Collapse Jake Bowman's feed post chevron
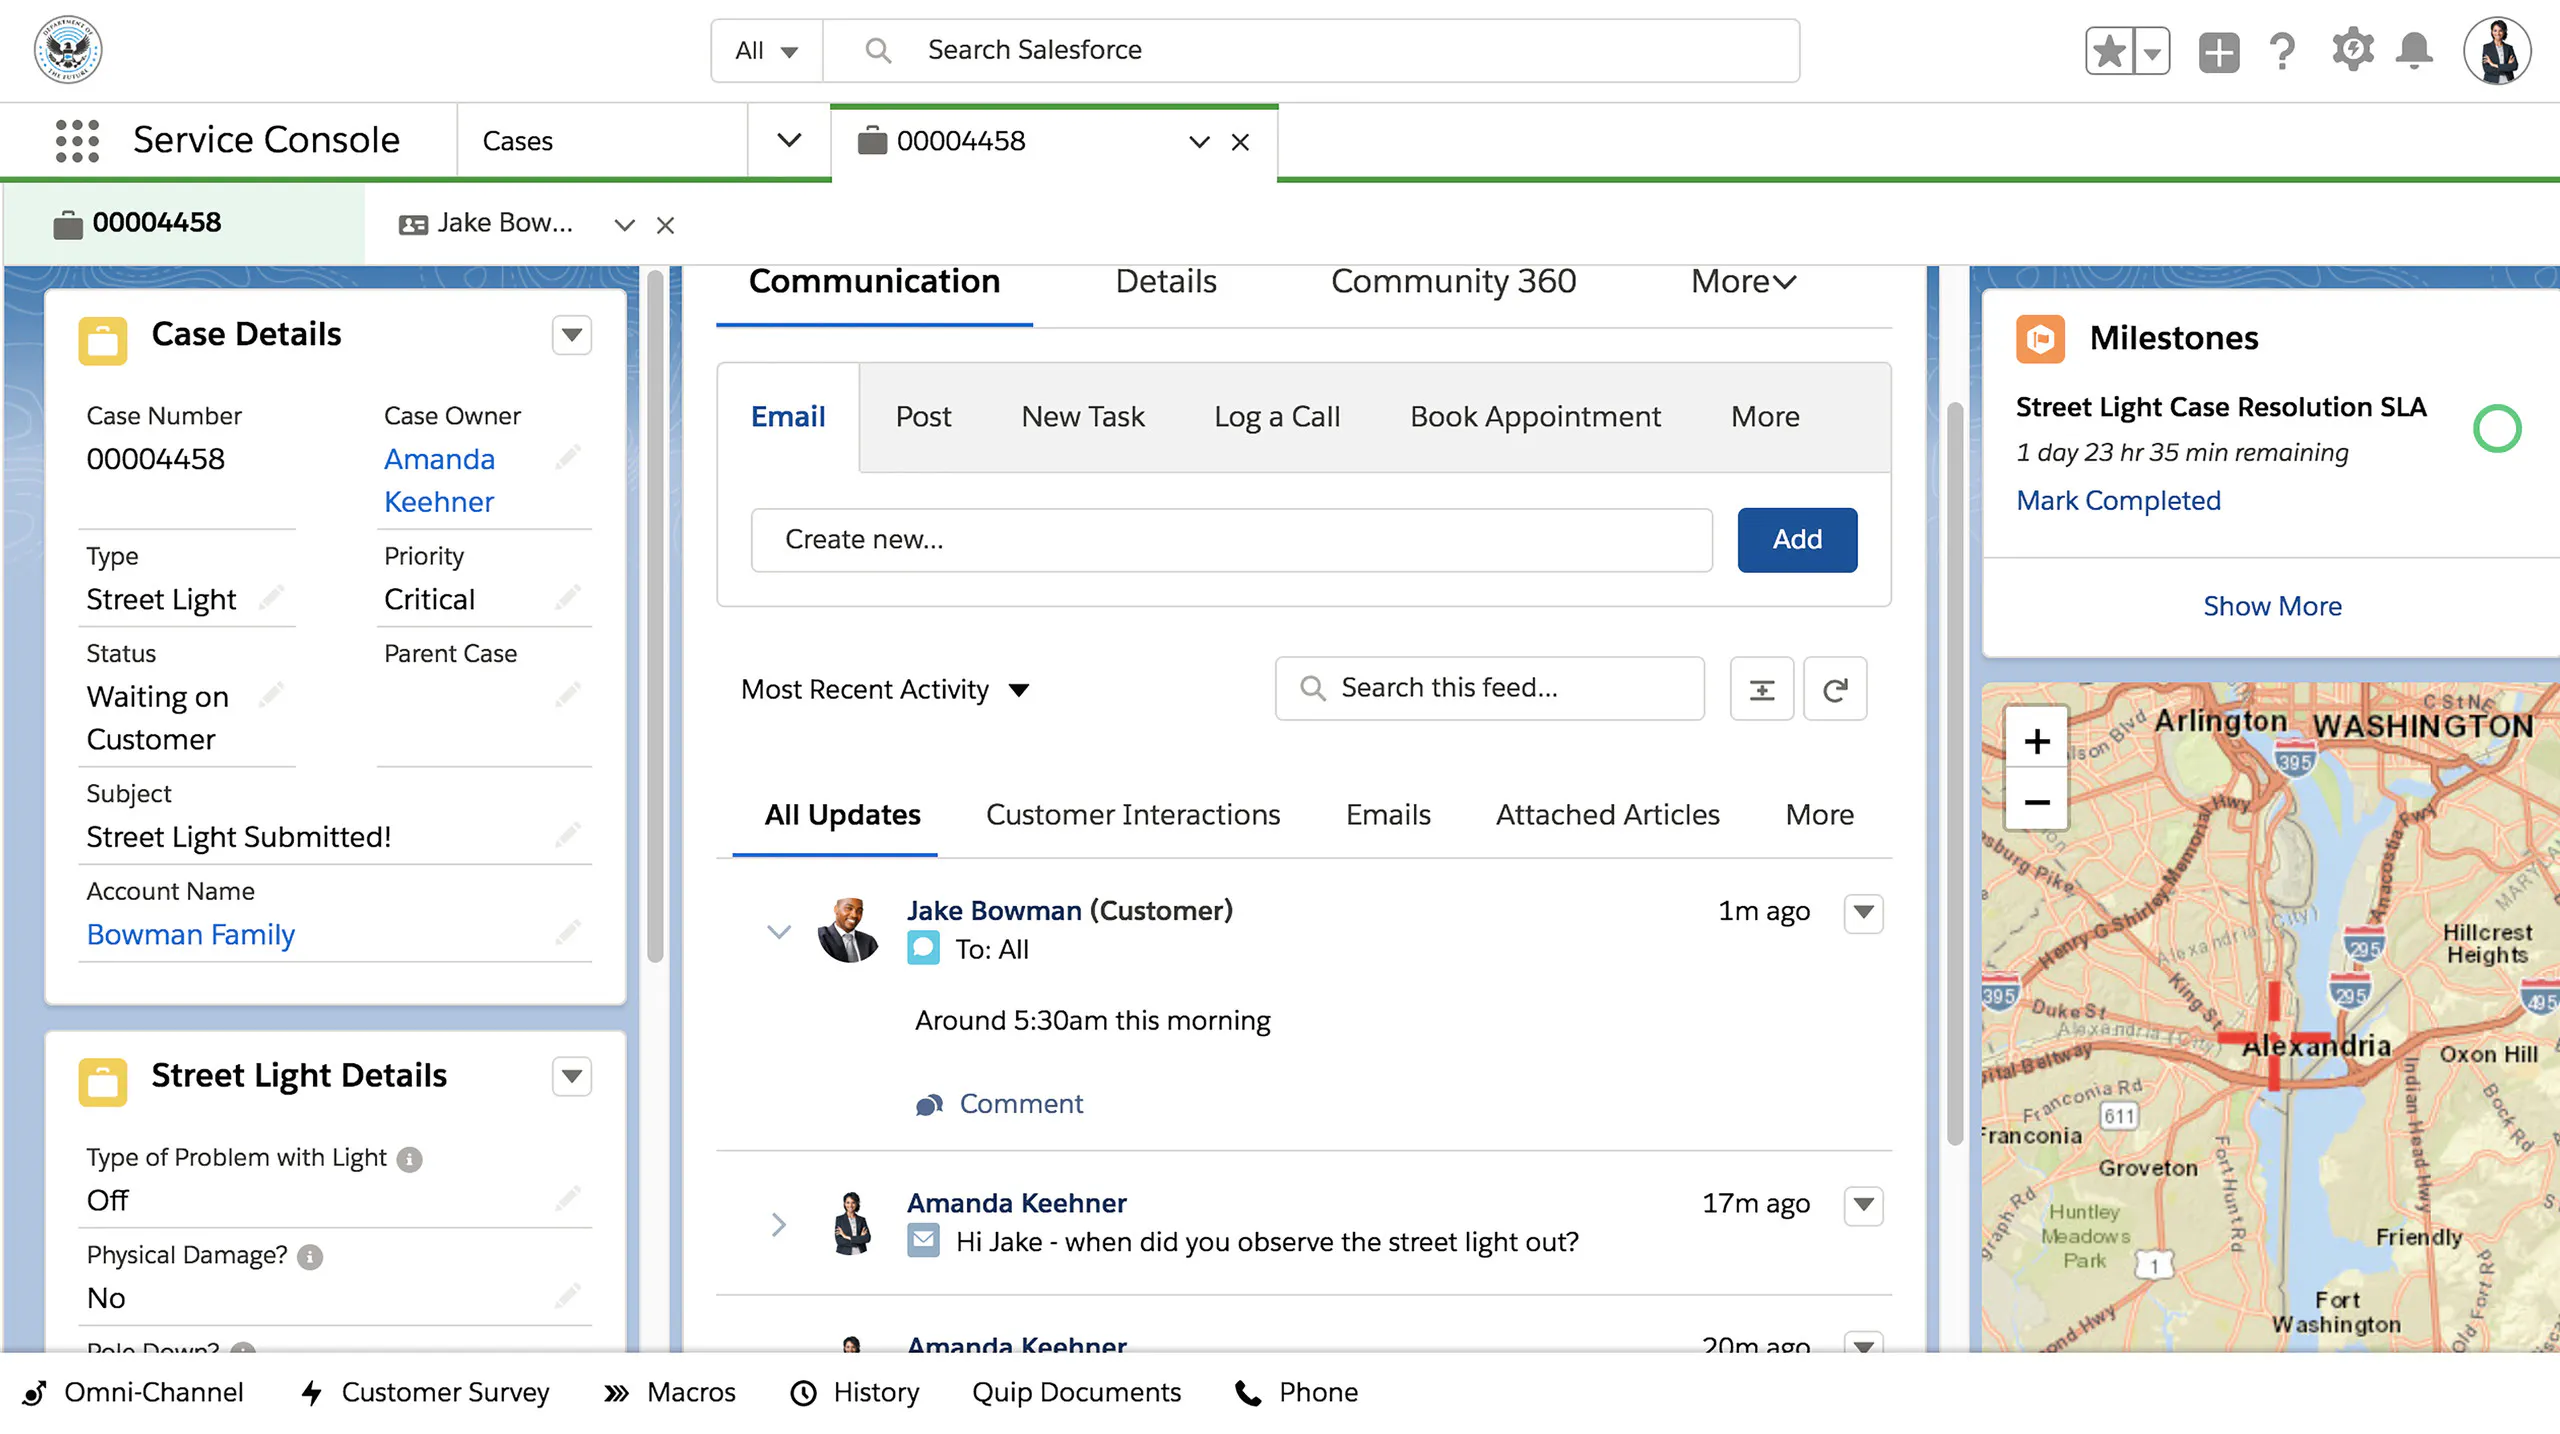 click(779, 931)
